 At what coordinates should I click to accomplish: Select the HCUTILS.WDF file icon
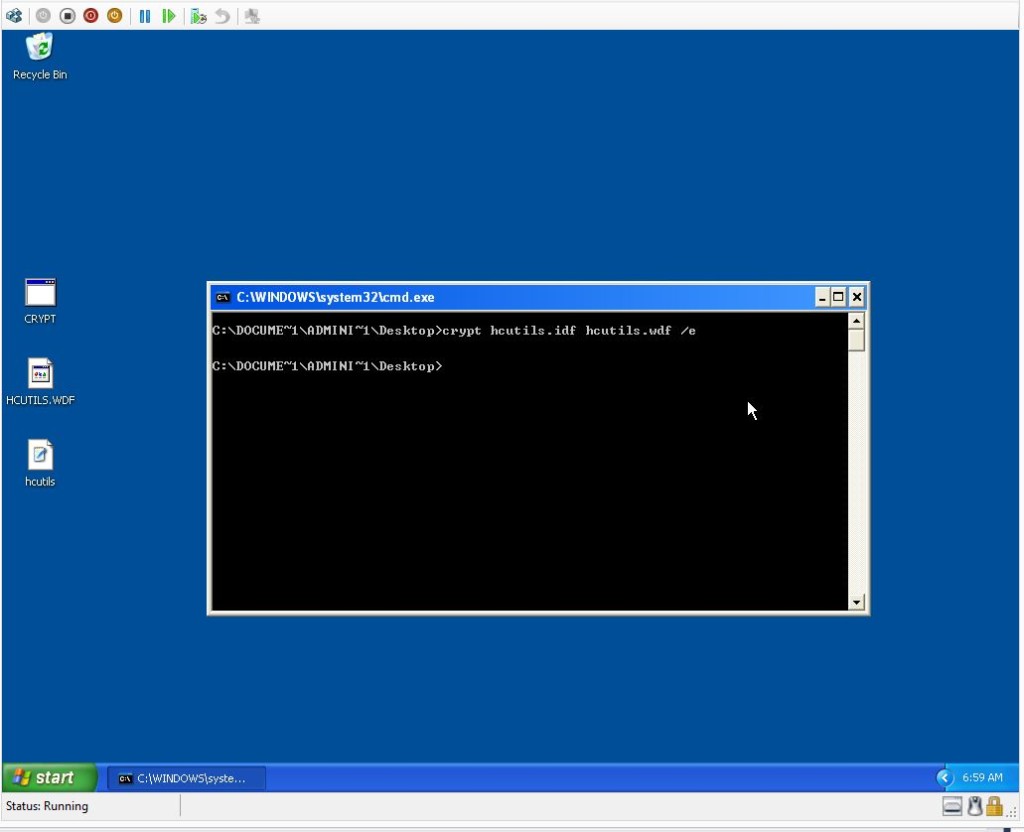click(40, 382)
